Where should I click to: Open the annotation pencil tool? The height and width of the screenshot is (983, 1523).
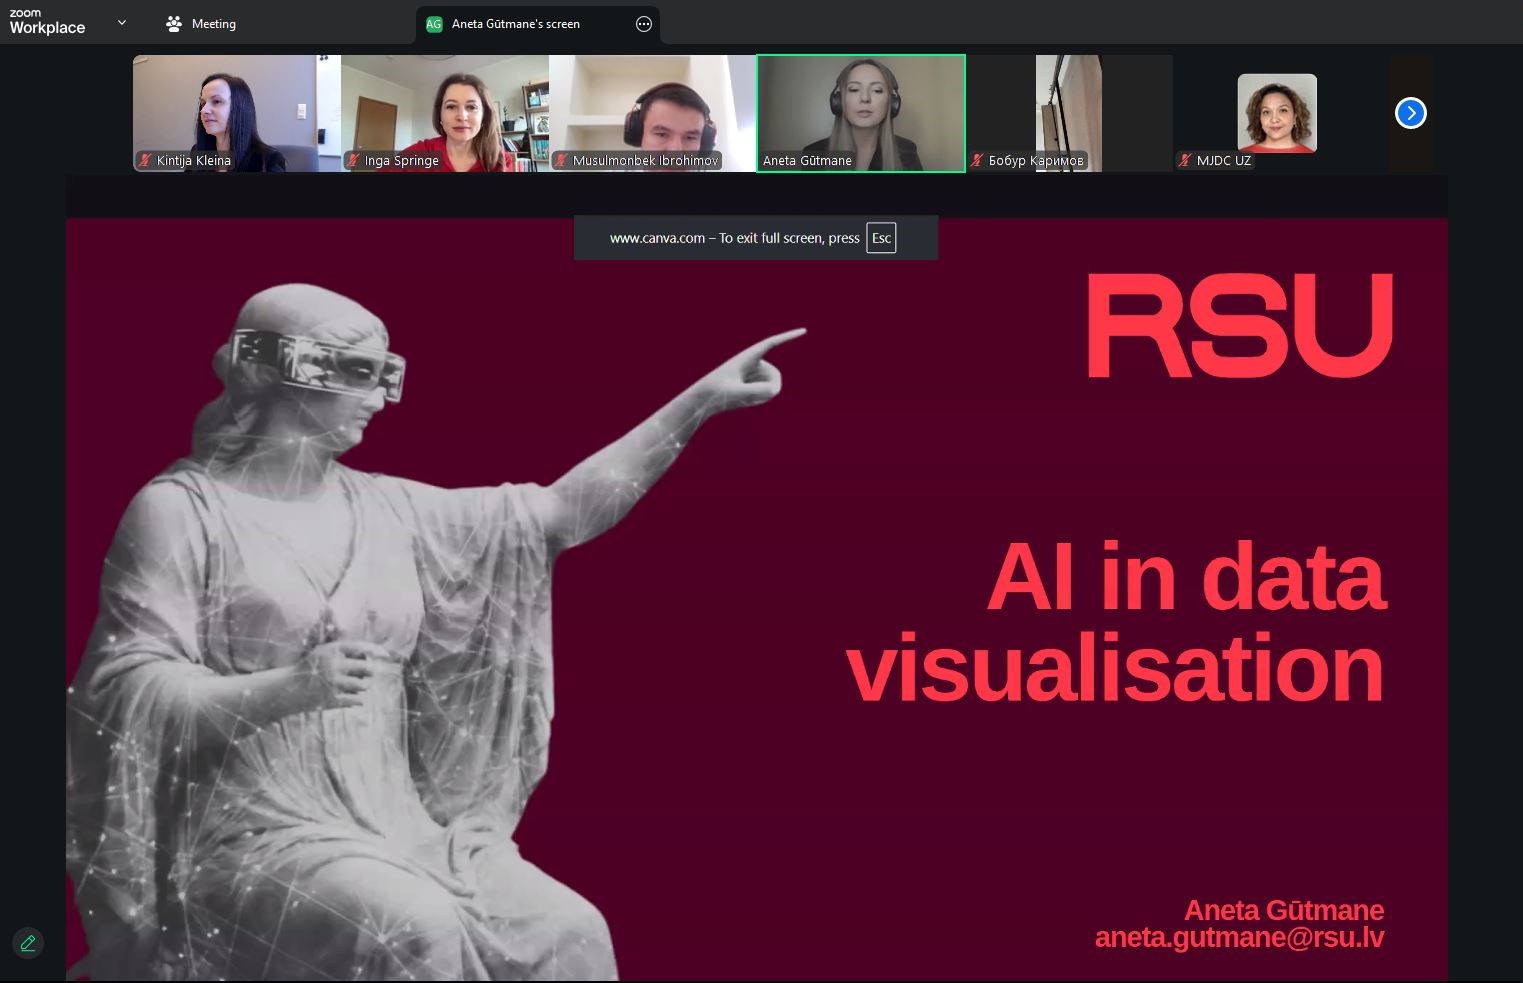tap(28, 942)
